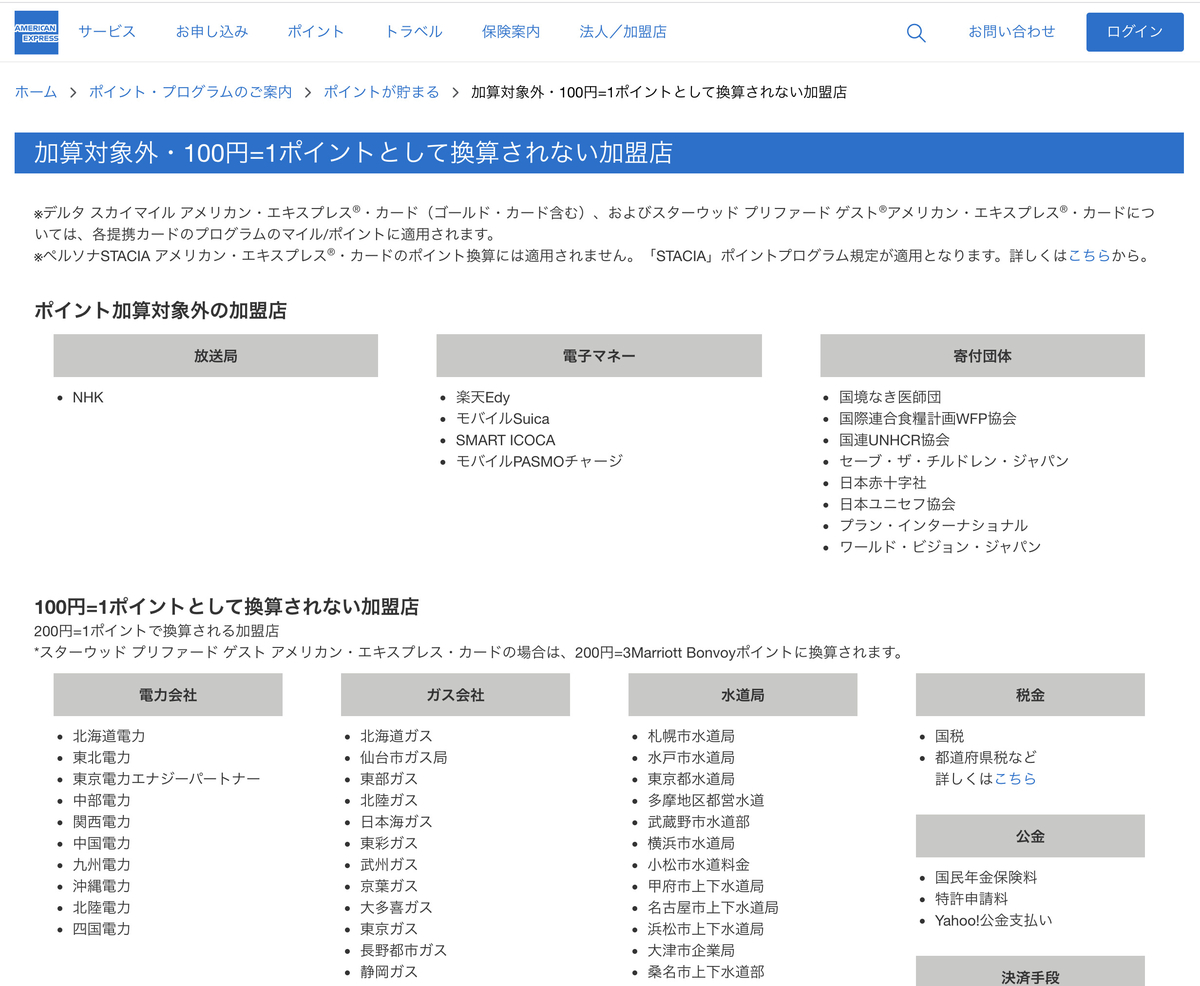This screenshot has width=1200, height=986.
Task: Click こちら link in STACIA note
Action: 1089,256
